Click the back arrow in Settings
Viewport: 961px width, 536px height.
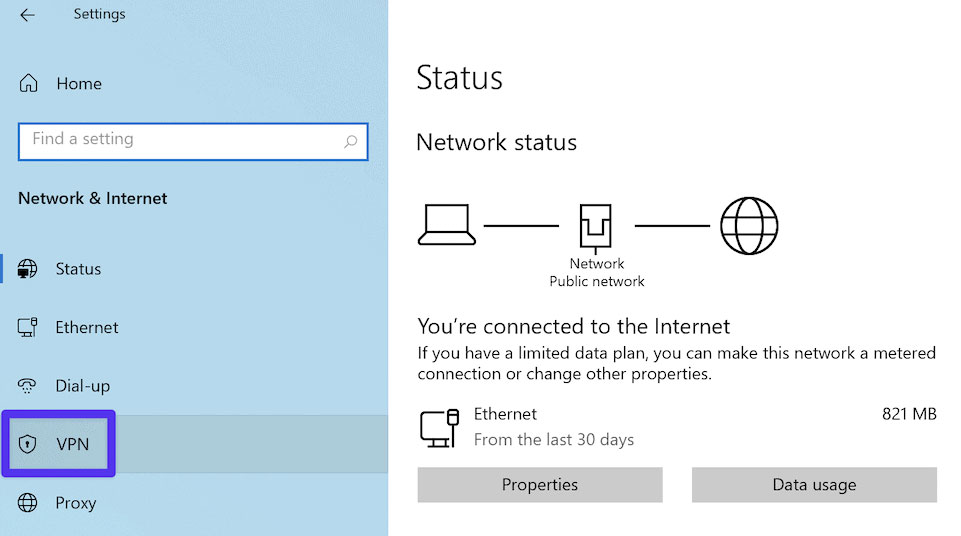coord(27,15)
